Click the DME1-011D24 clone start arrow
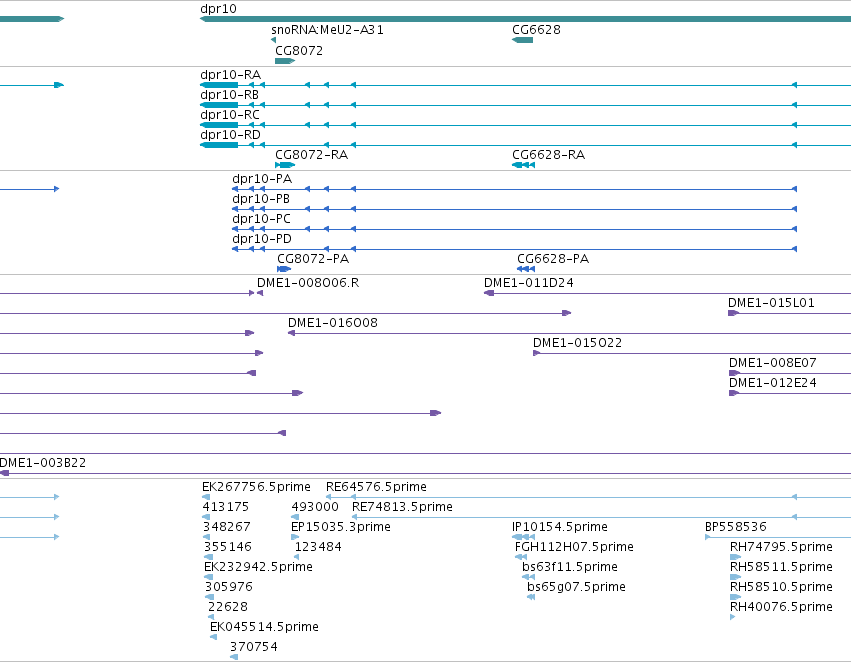Image resolution: width=851 pixels, height=662 pixels. coord(489,293)
